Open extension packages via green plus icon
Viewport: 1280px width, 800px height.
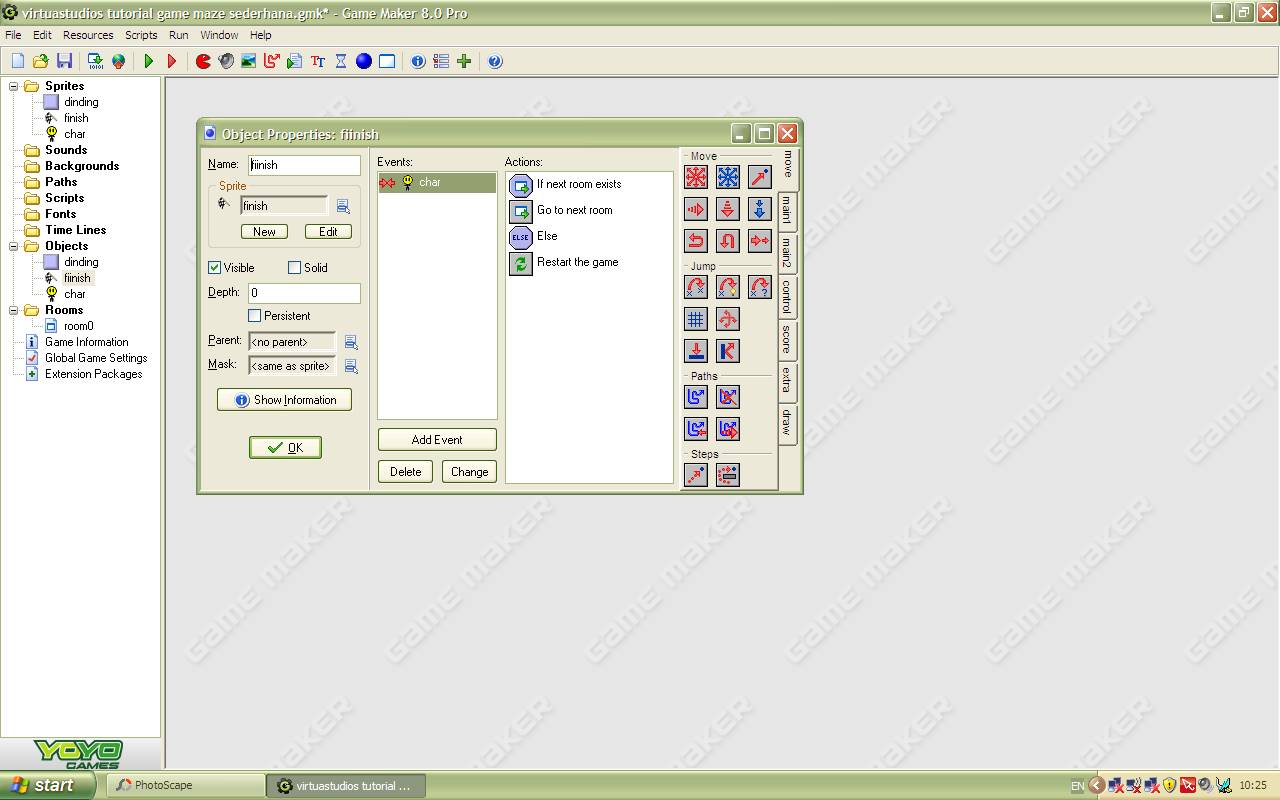464,61
